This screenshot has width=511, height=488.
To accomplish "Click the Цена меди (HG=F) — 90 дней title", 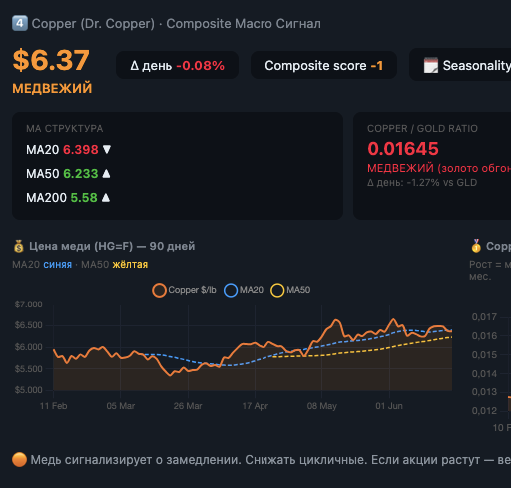I will [112, 246].
